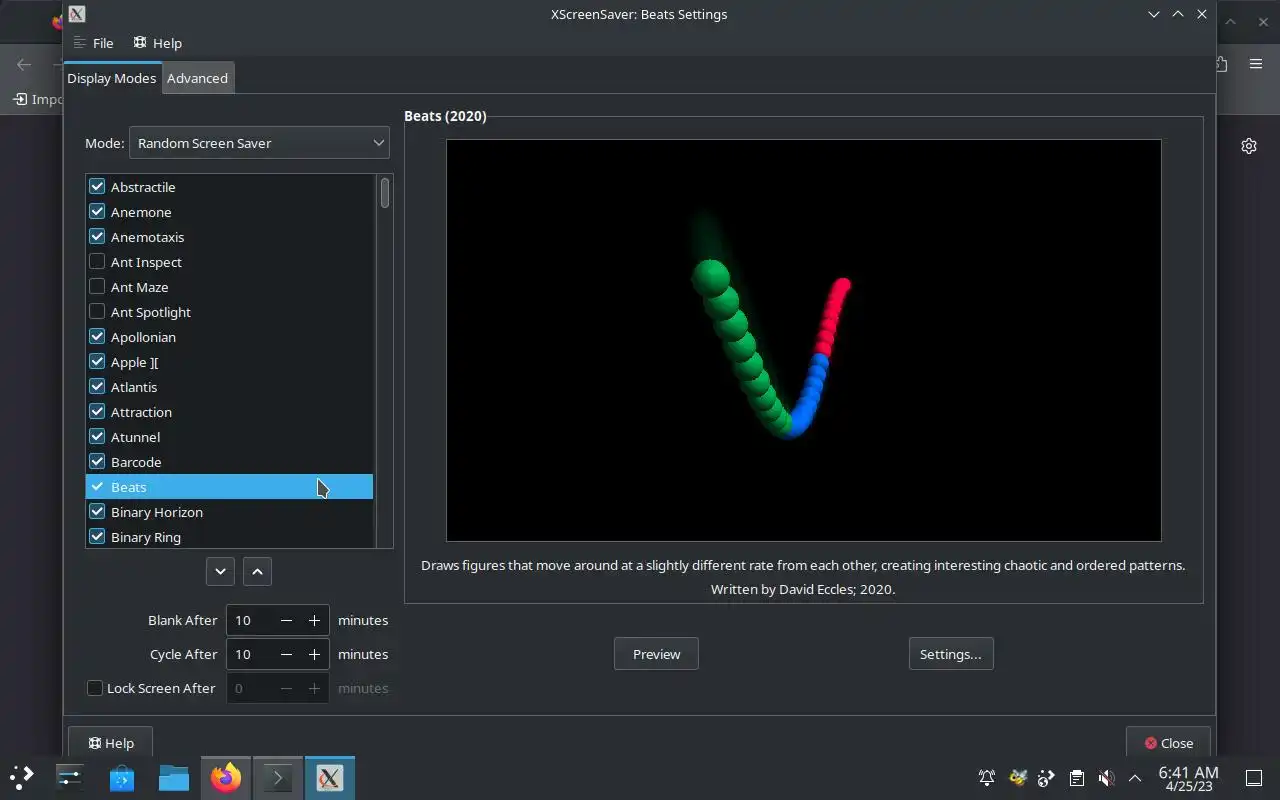This screenshot has height=800, width=1280.
Task: Increase Blank After minutes with plus
Action: click(314, 620)
